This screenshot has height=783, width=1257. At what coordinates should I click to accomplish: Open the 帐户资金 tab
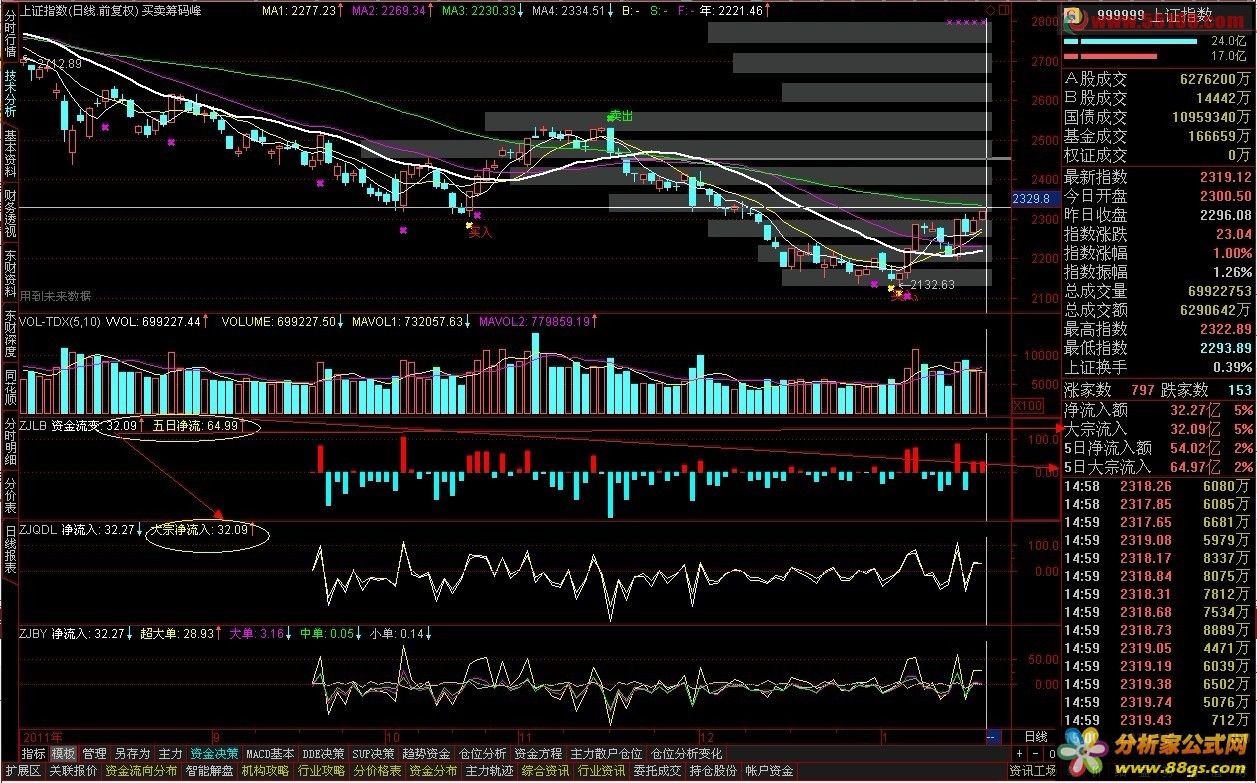point(770,771)
